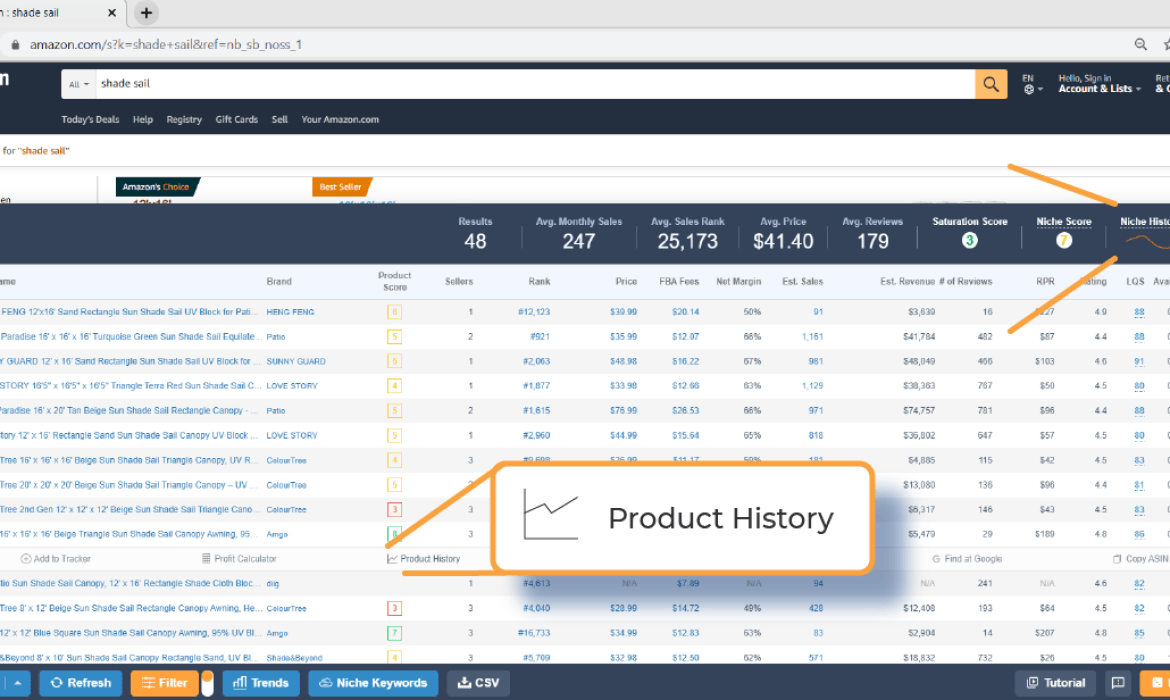This screenshot has width=1170, height=700.
Task: Click the $48,049 estimated revenue value
Action: click(919, 361)
